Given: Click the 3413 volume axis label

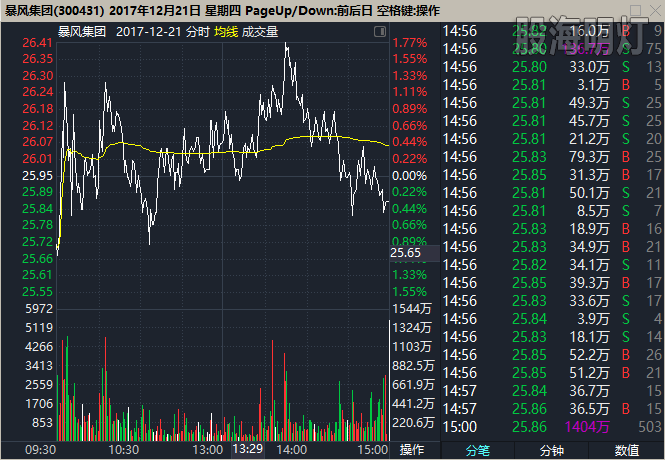Looking at the screenshot, I should click(39, 366).
